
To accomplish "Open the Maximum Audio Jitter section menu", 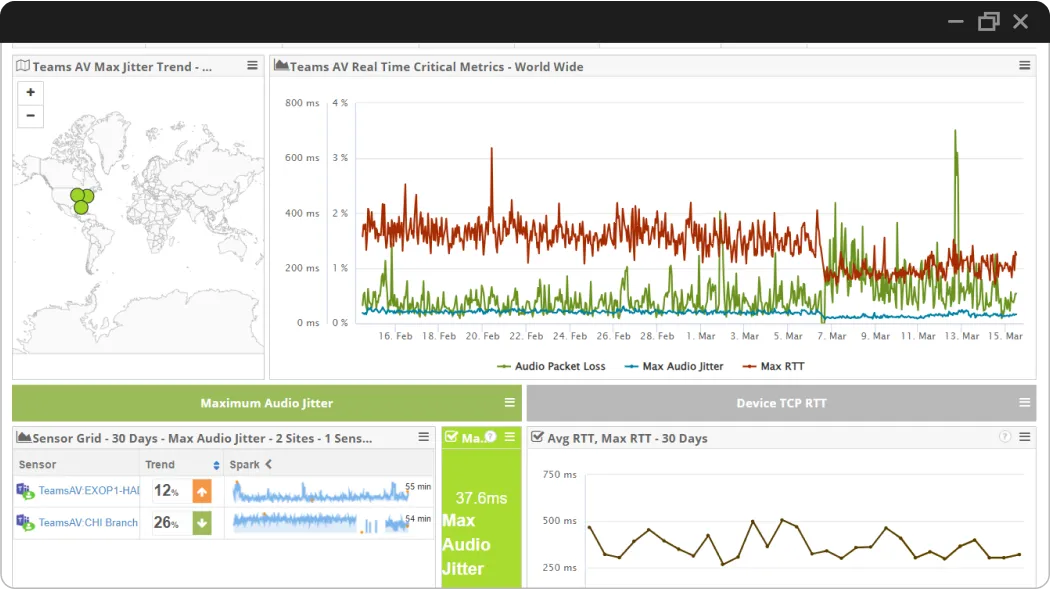I will pyautogui.click(x=510, y=402).
